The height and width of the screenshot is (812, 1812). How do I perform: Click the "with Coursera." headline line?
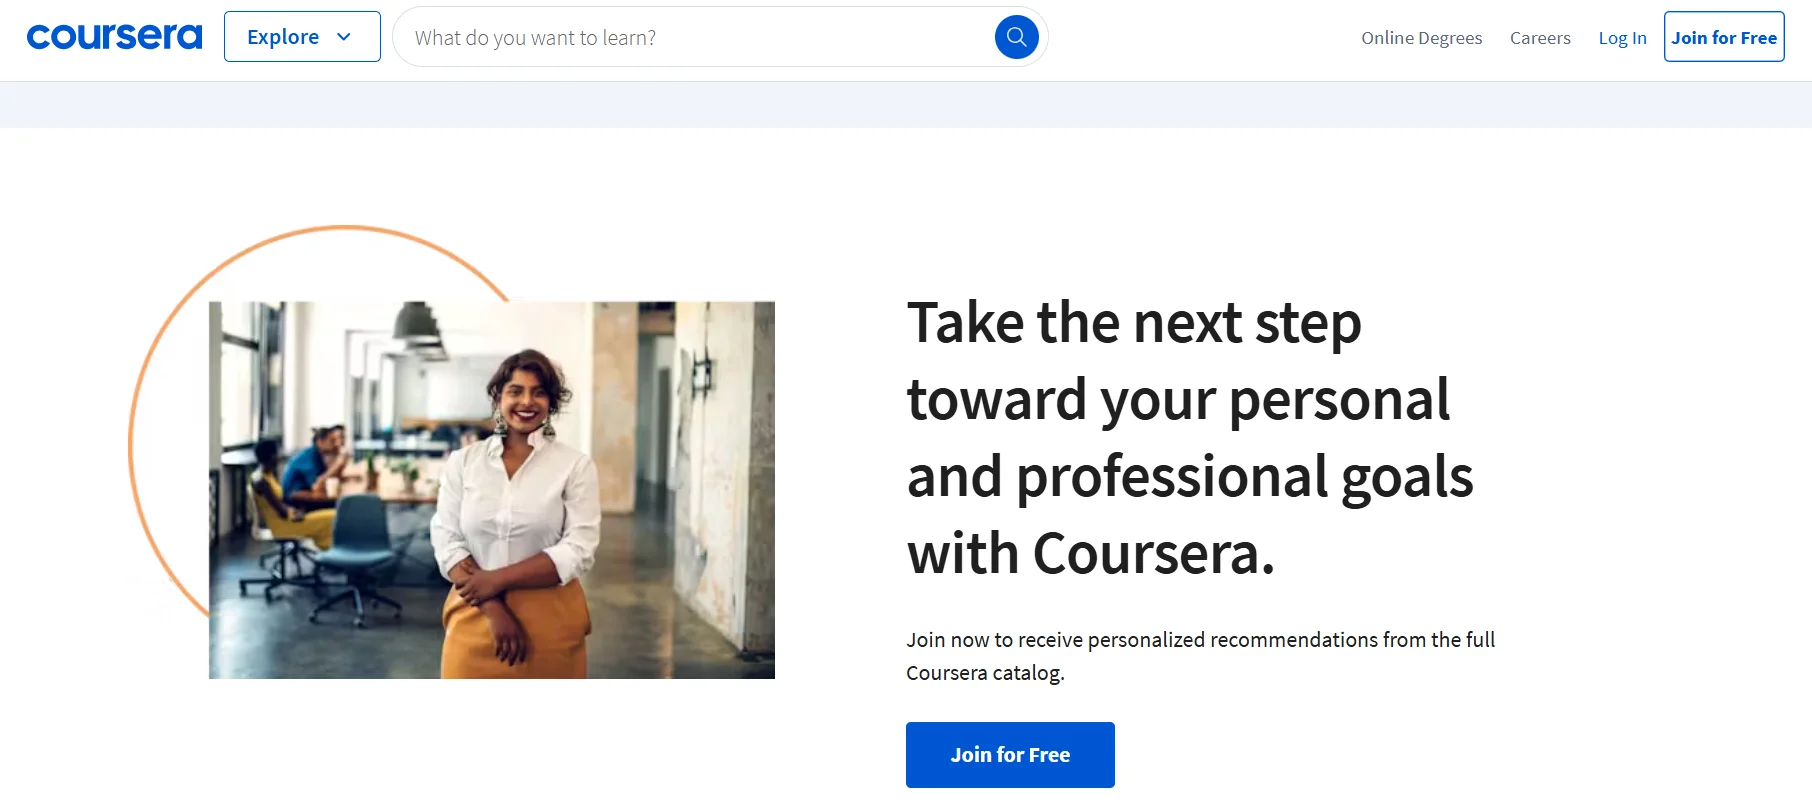(1091, 553)
